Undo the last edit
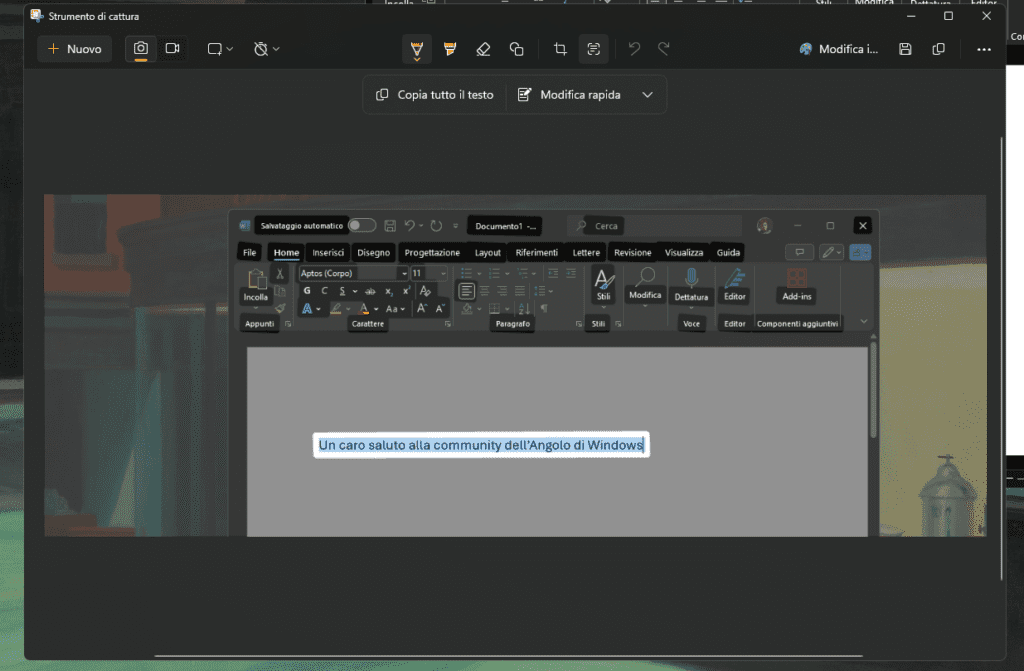Screen dimensions: 1024x671 click(633, 49)
